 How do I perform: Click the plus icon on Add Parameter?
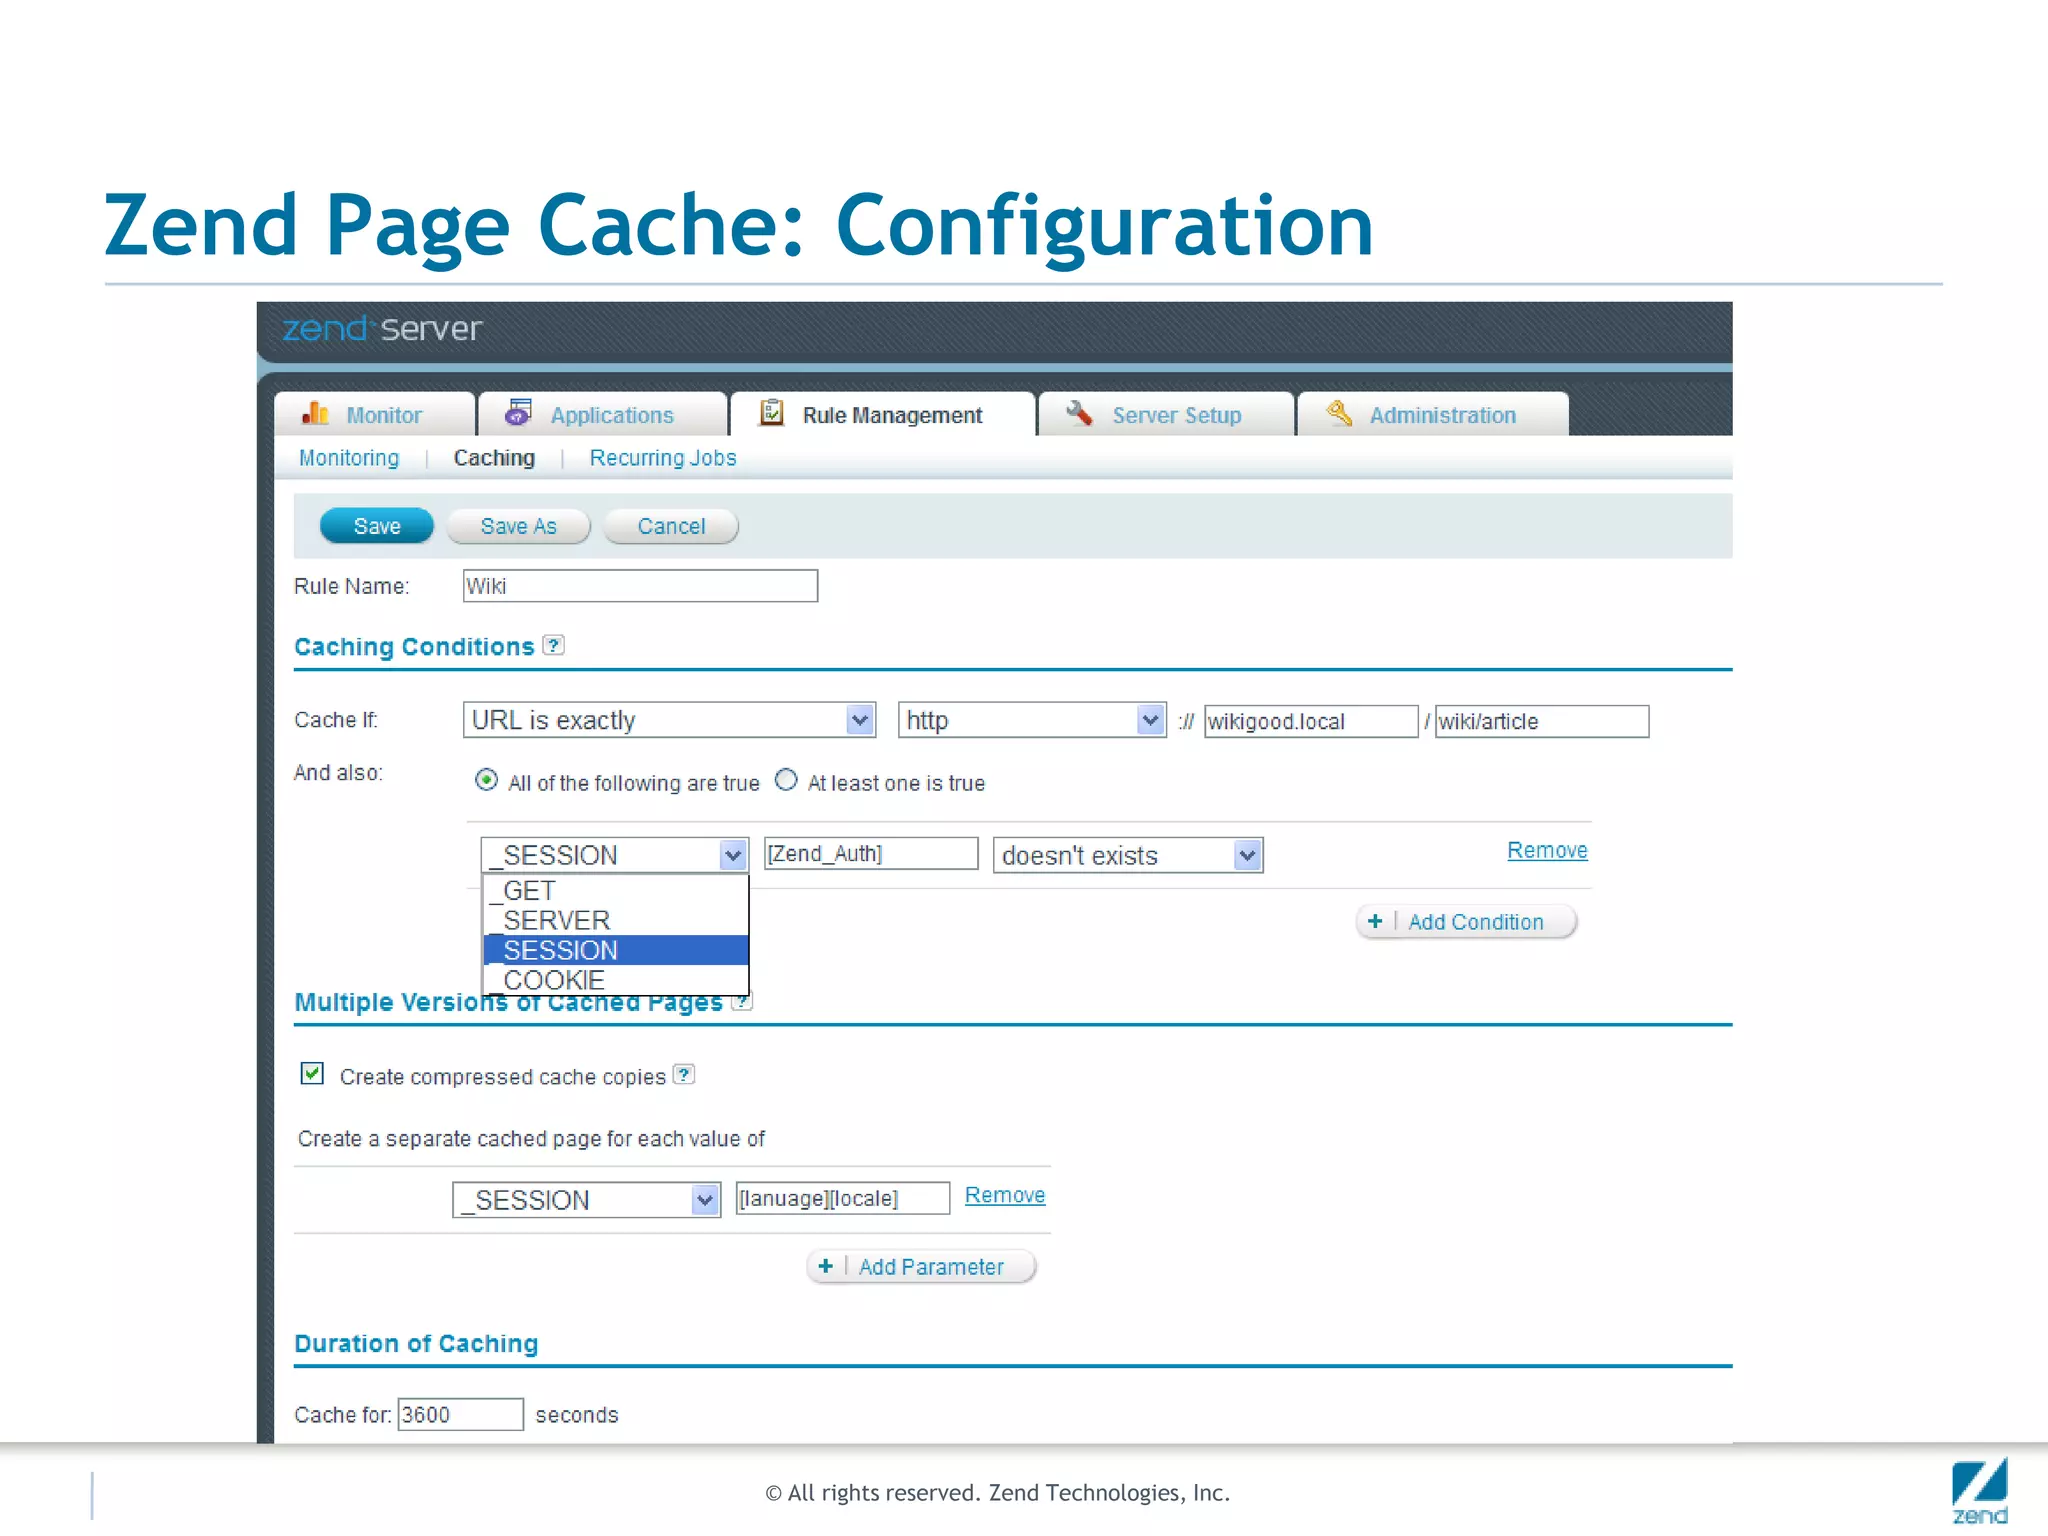(825, 1266)
